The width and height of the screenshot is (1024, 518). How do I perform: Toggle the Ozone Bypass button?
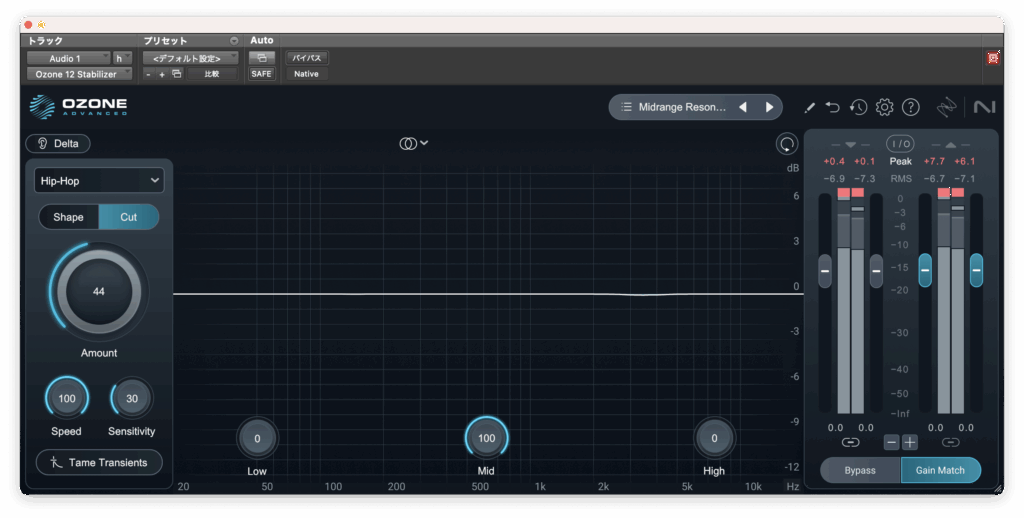(x=860, y=470)
